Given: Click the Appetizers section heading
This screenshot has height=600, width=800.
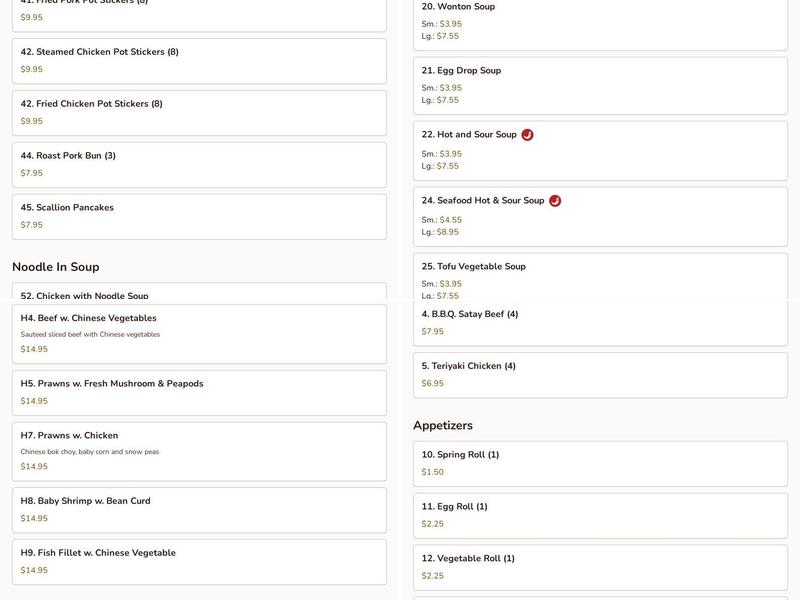Looking at the screenshot, I should coord(443,426).
